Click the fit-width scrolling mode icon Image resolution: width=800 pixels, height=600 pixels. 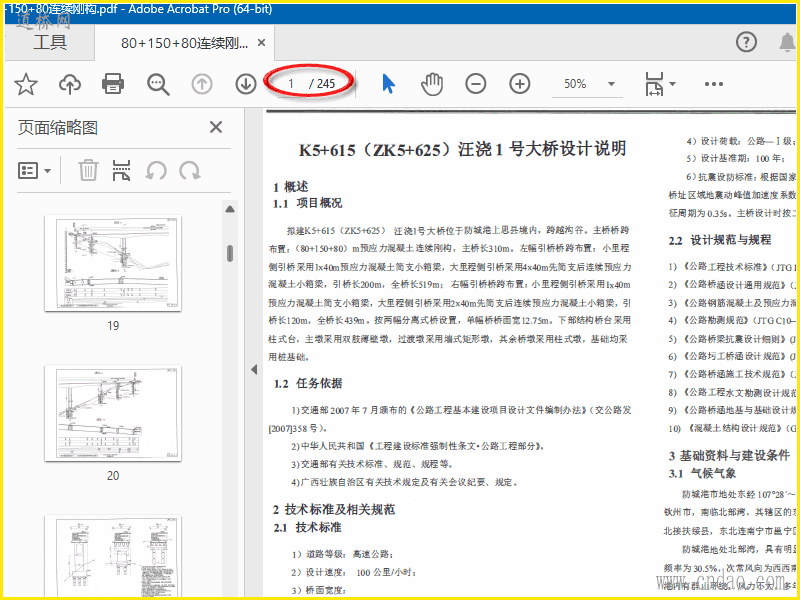(x=655, y=84)
